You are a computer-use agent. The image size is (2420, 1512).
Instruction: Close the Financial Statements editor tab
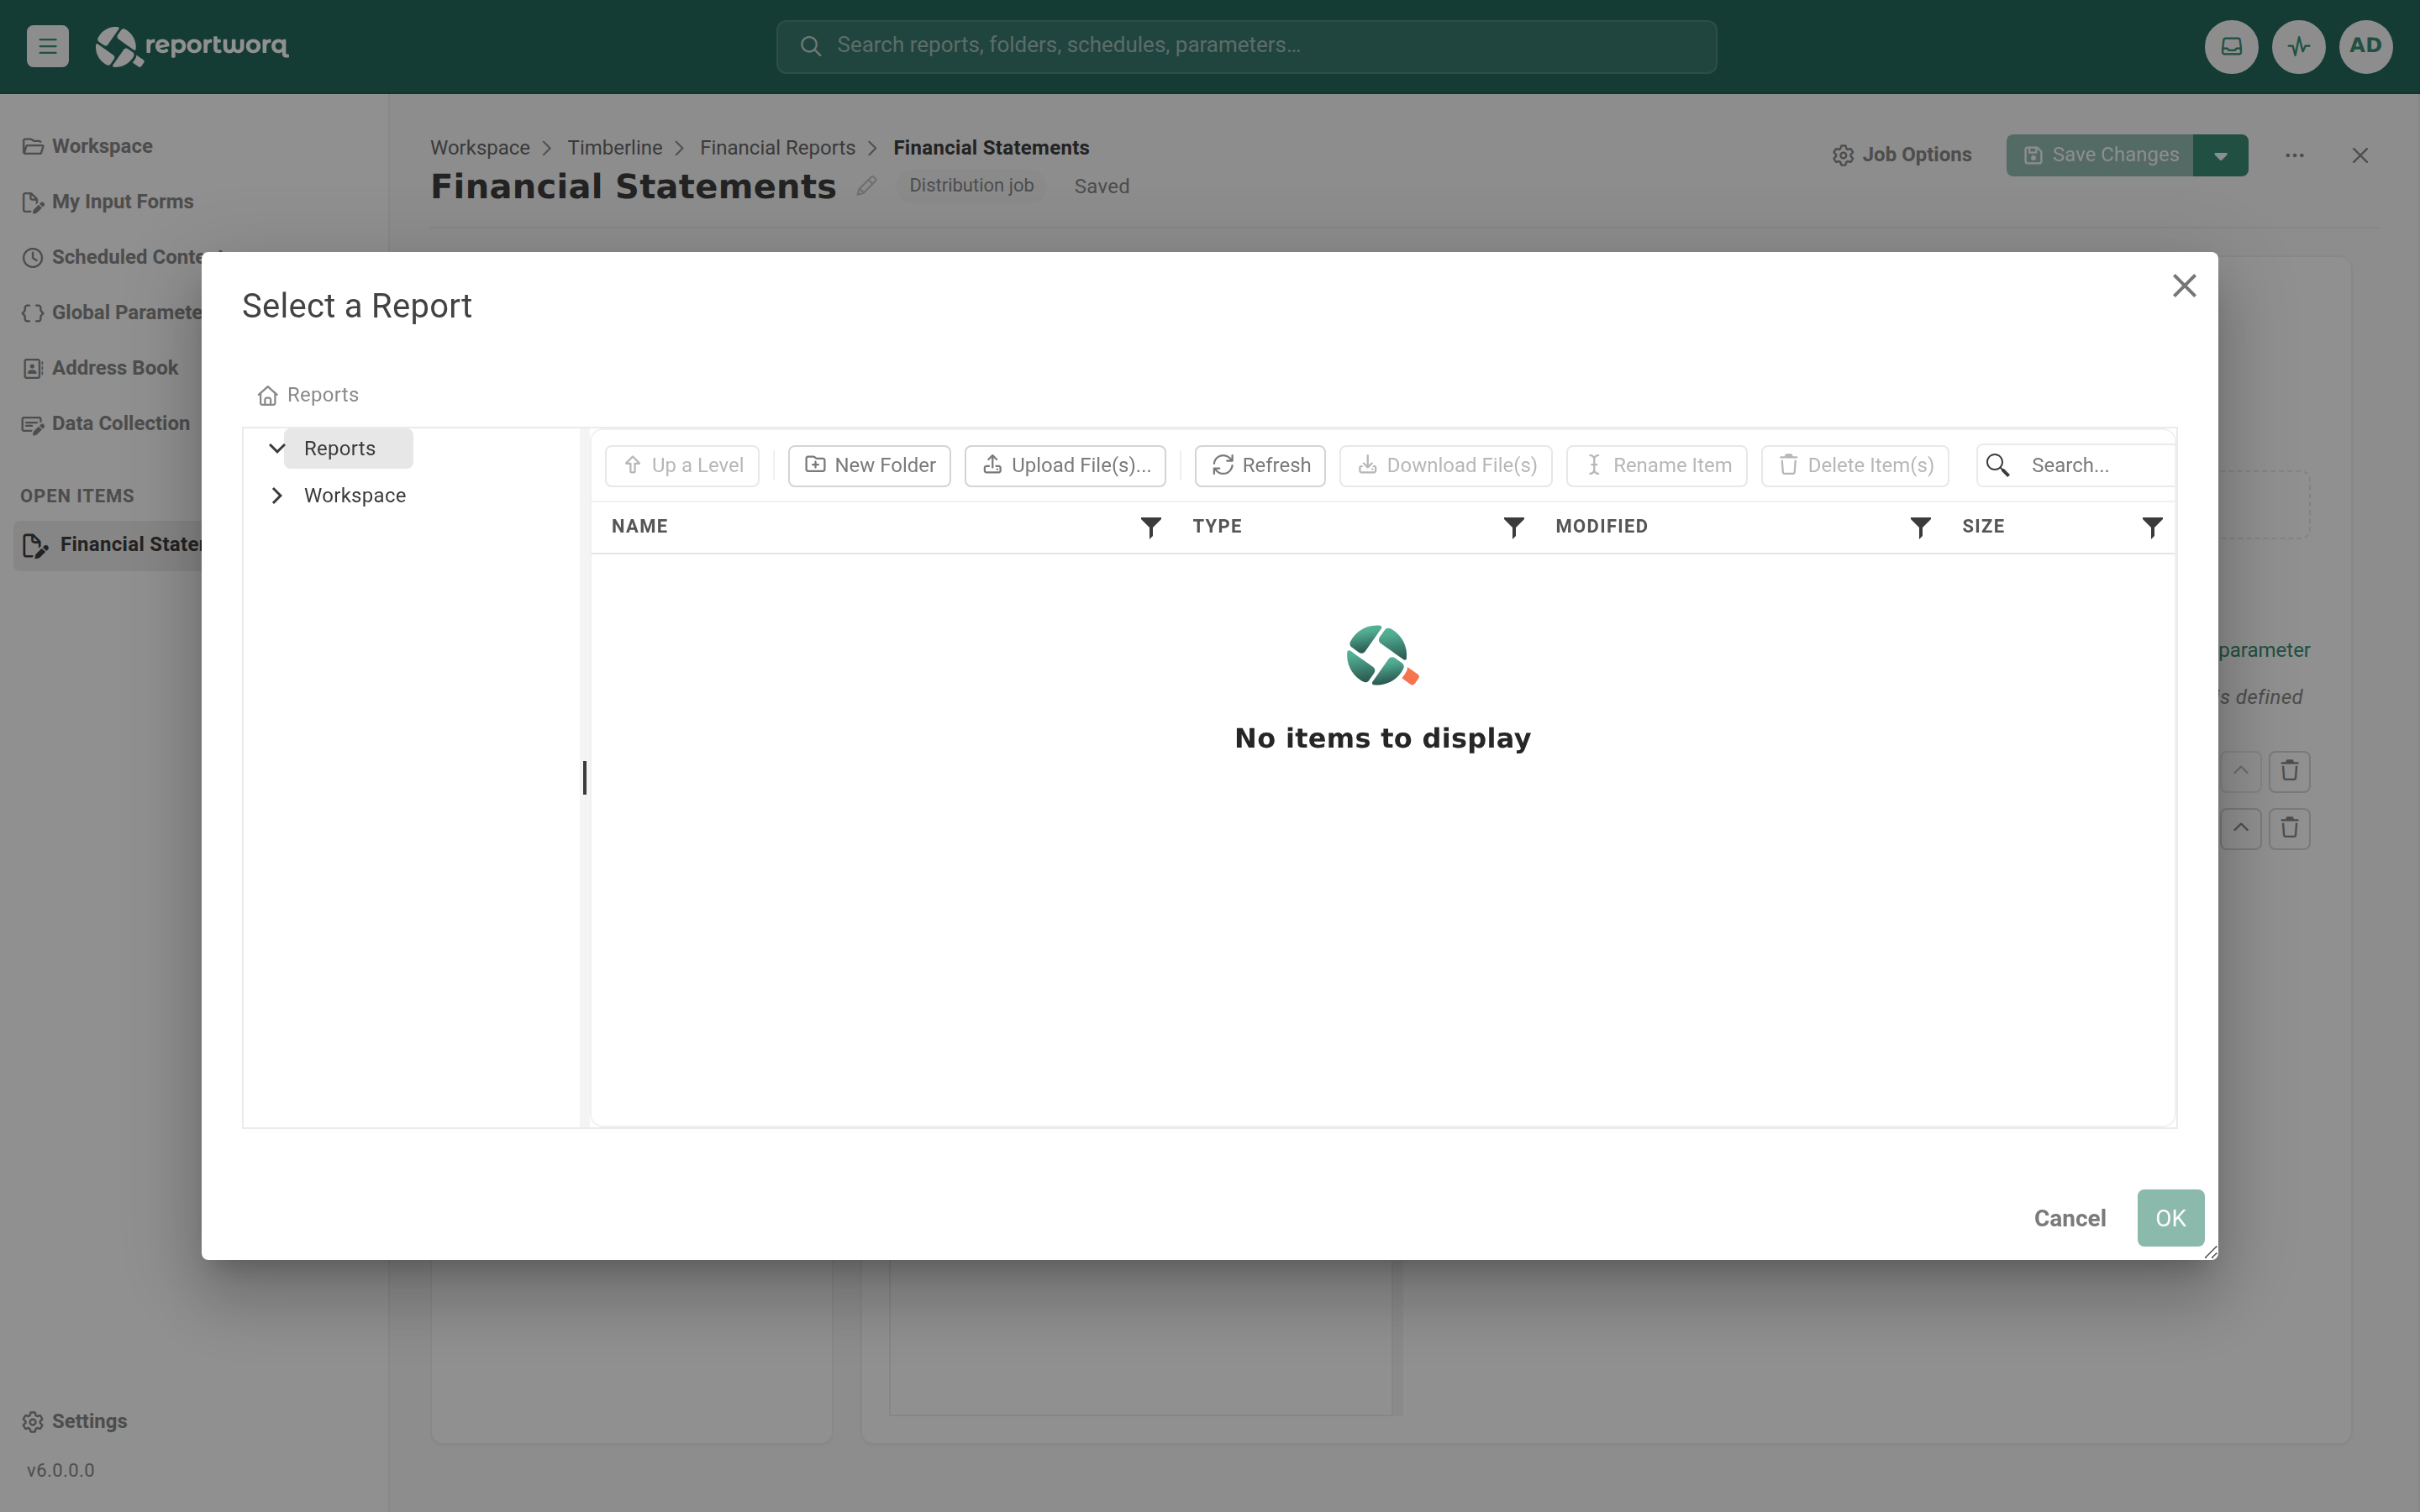point(2360,155)
